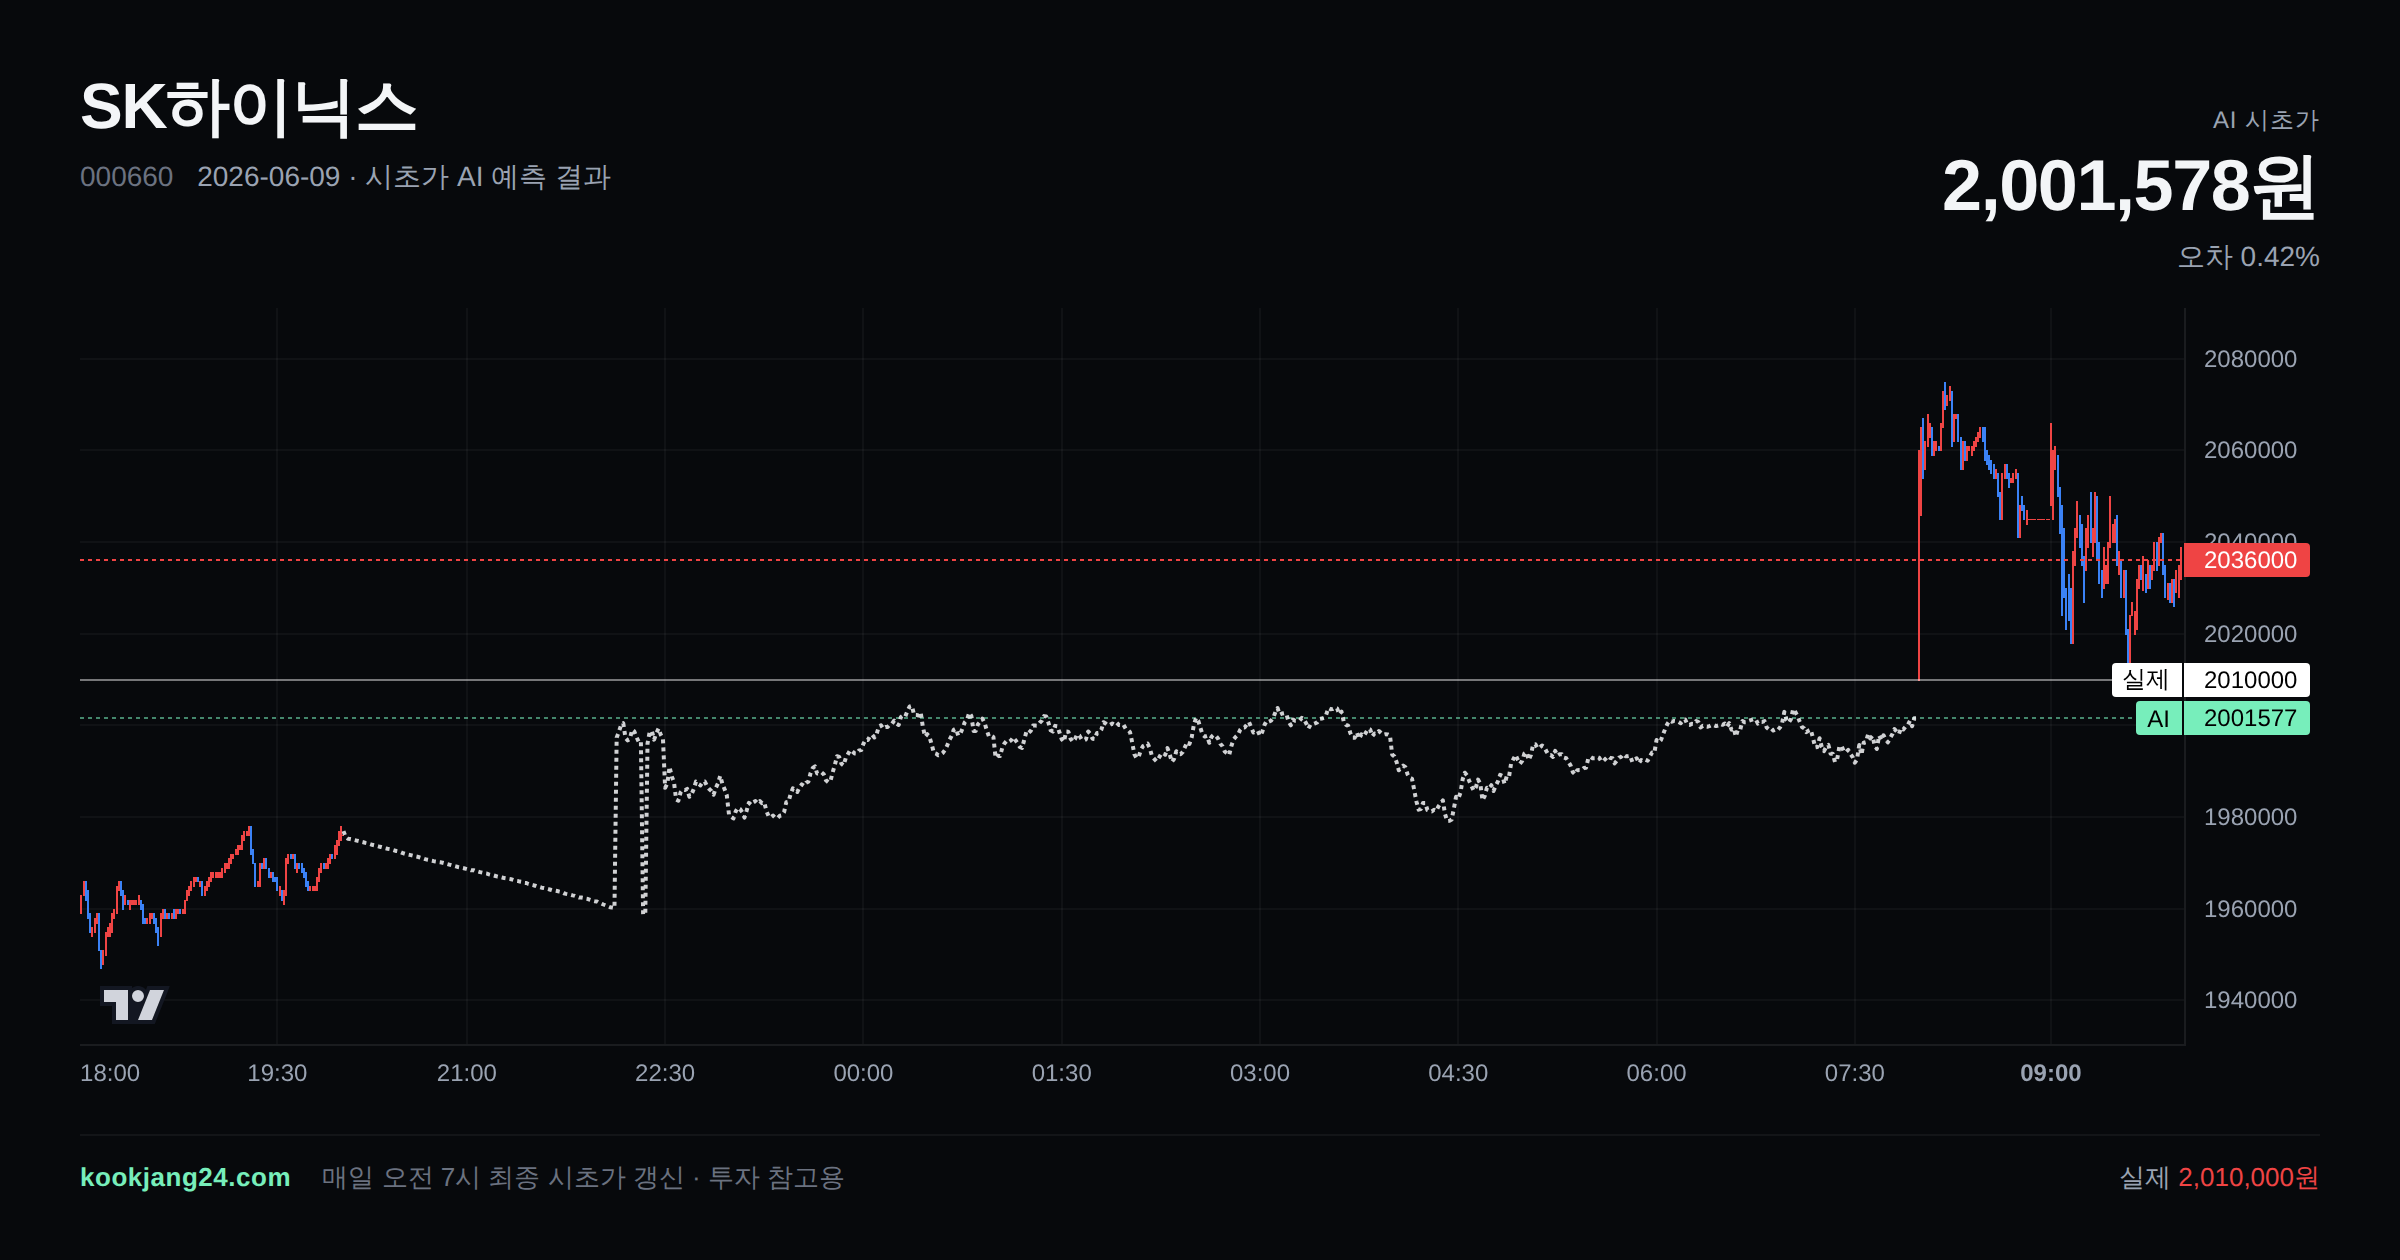Click the 01:30 time axis label
Image resolution: width=2400 pixels, height=1260 pixels.
(x=1062, y=1073)
